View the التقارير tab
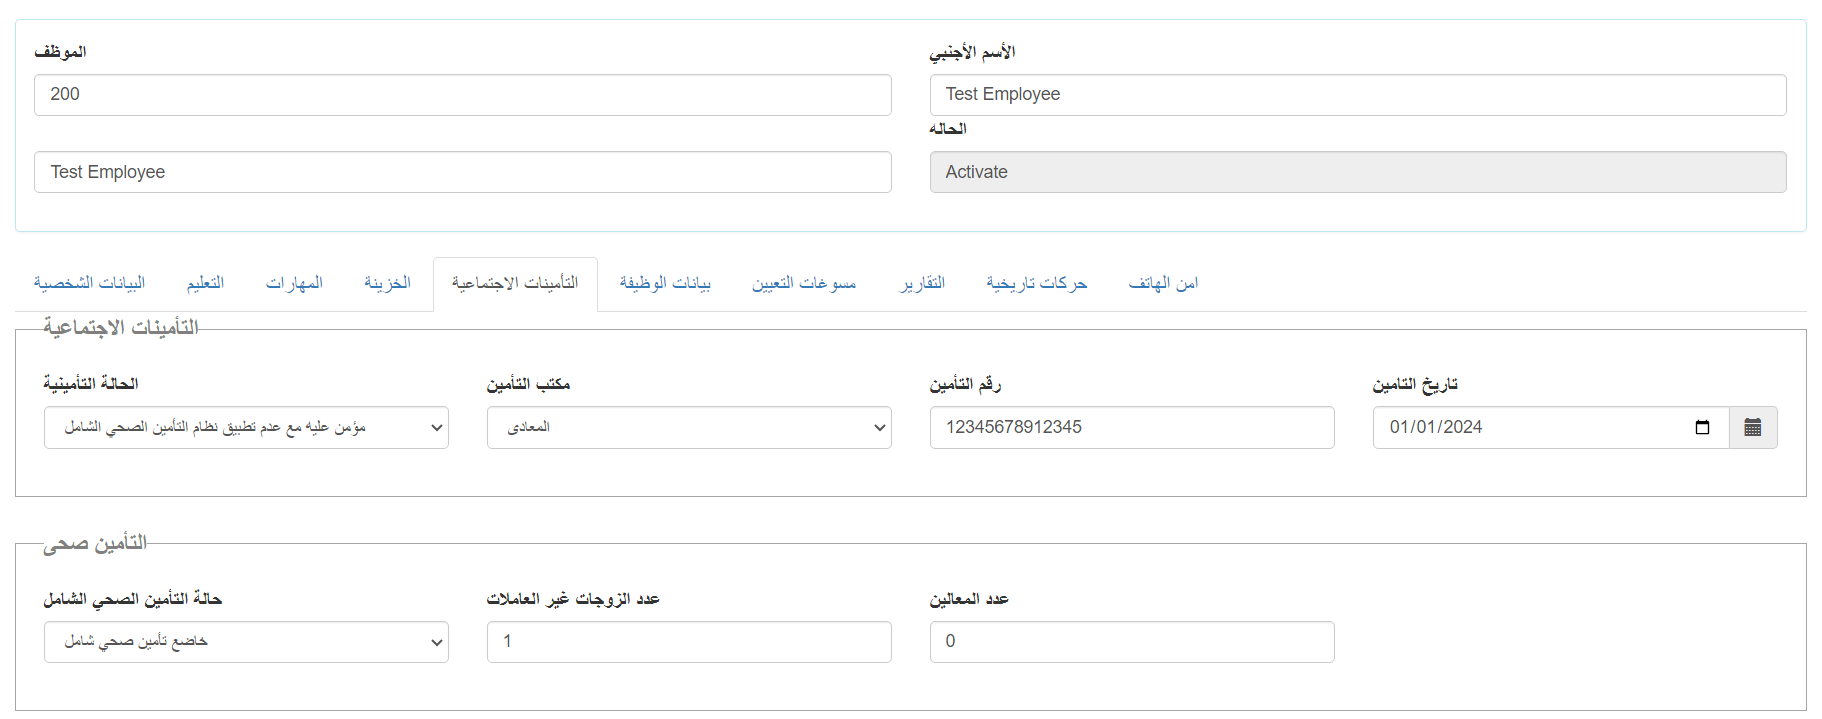Screen dimensions: 1822x719 pos(922,284)
